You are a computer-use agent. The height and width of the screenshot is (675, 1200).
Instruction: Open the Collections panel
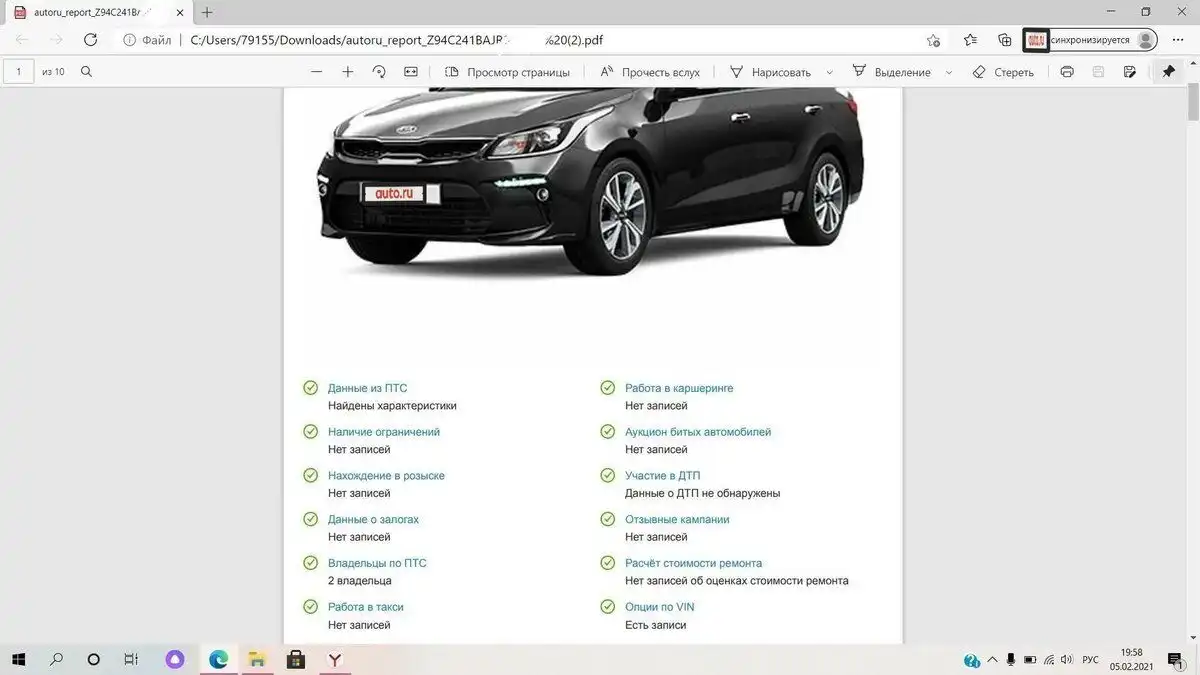pos(1005,40)
